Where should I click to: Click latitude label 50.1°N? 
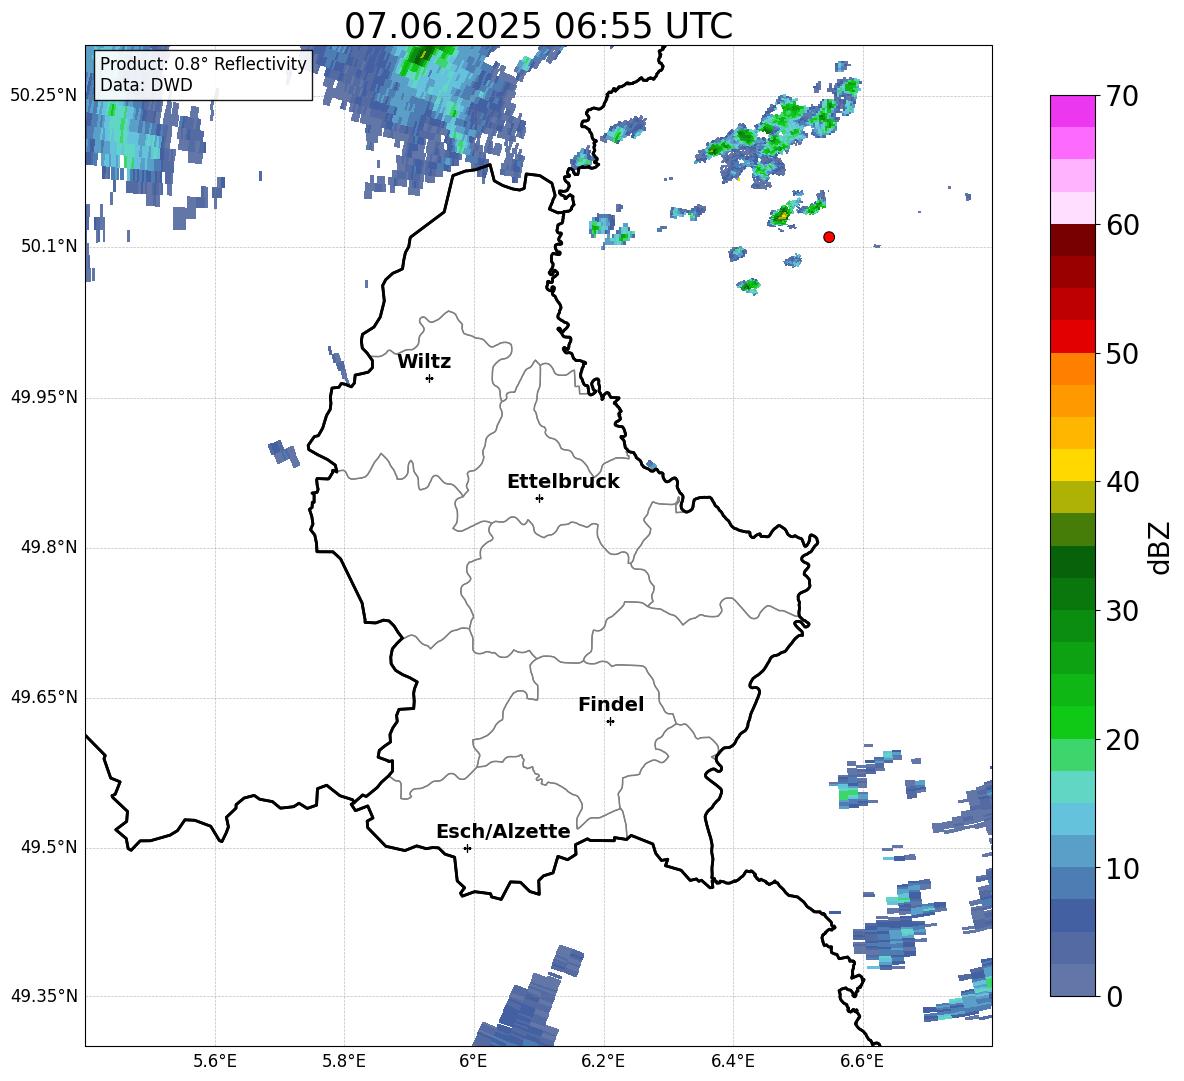pyautogui.click(x=49, y=247)
